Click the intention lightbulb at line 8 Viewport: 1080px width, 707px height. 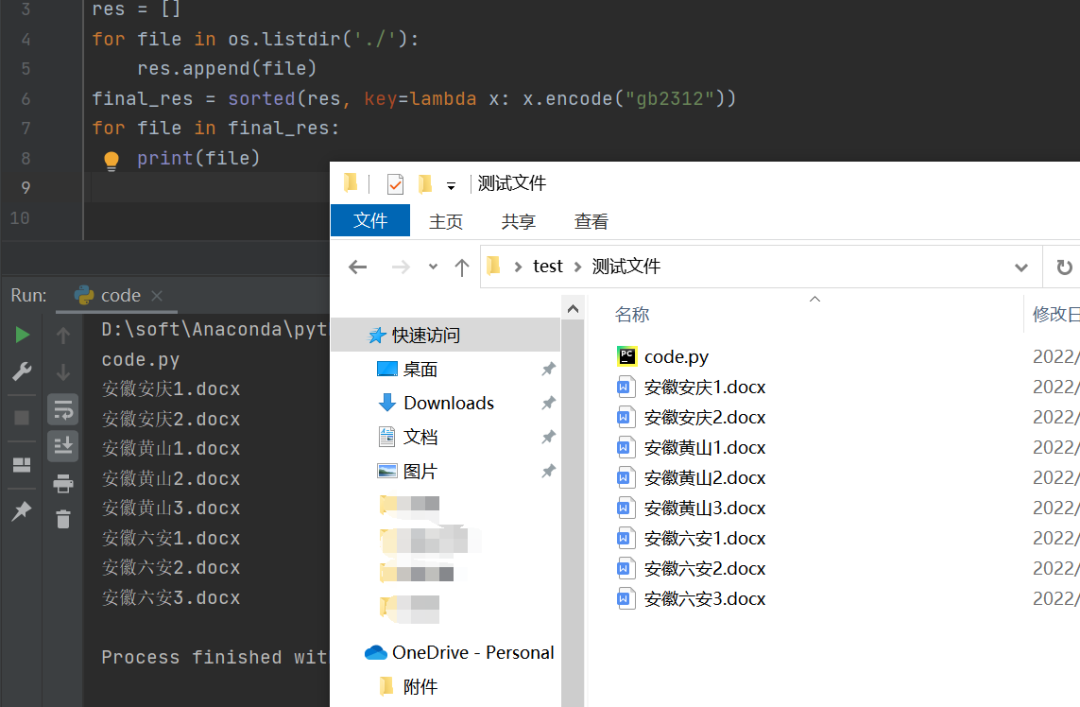[x=111, y=160]
